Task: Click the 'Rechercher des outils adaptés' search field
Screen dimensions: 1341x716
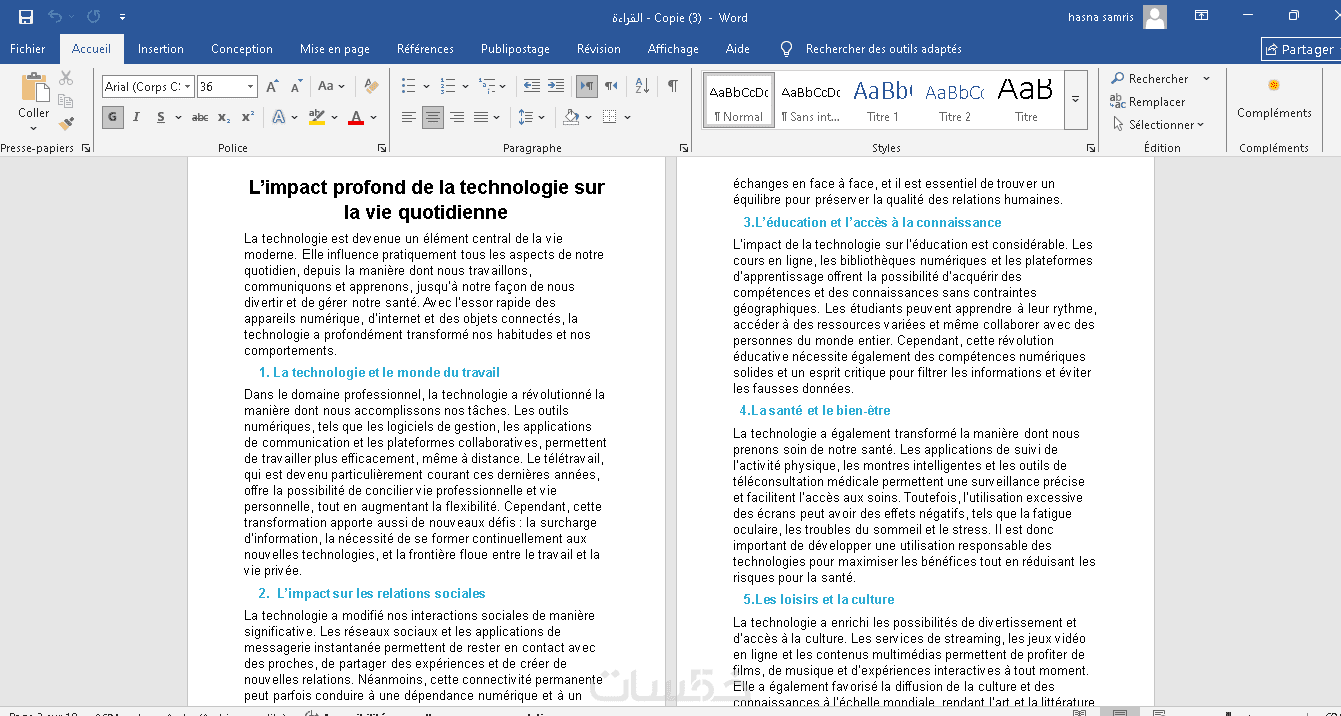Action: pos(884,48)
